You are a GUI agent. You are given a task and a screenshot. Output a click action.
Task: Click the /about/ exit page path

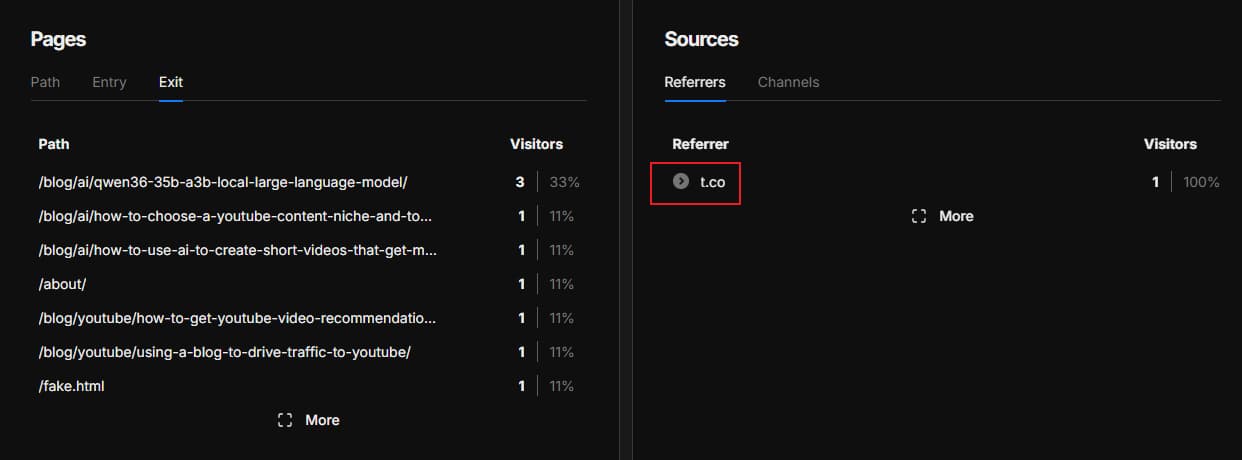63,284
